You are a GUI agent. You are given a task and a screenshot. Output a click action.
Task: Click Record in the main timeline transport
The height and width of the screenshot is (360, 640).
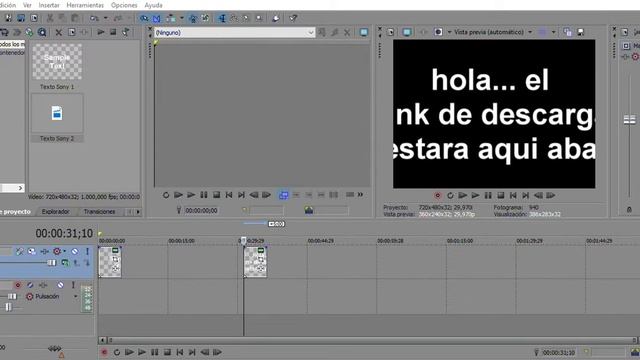pyautogui.click(x=104, y=352)
